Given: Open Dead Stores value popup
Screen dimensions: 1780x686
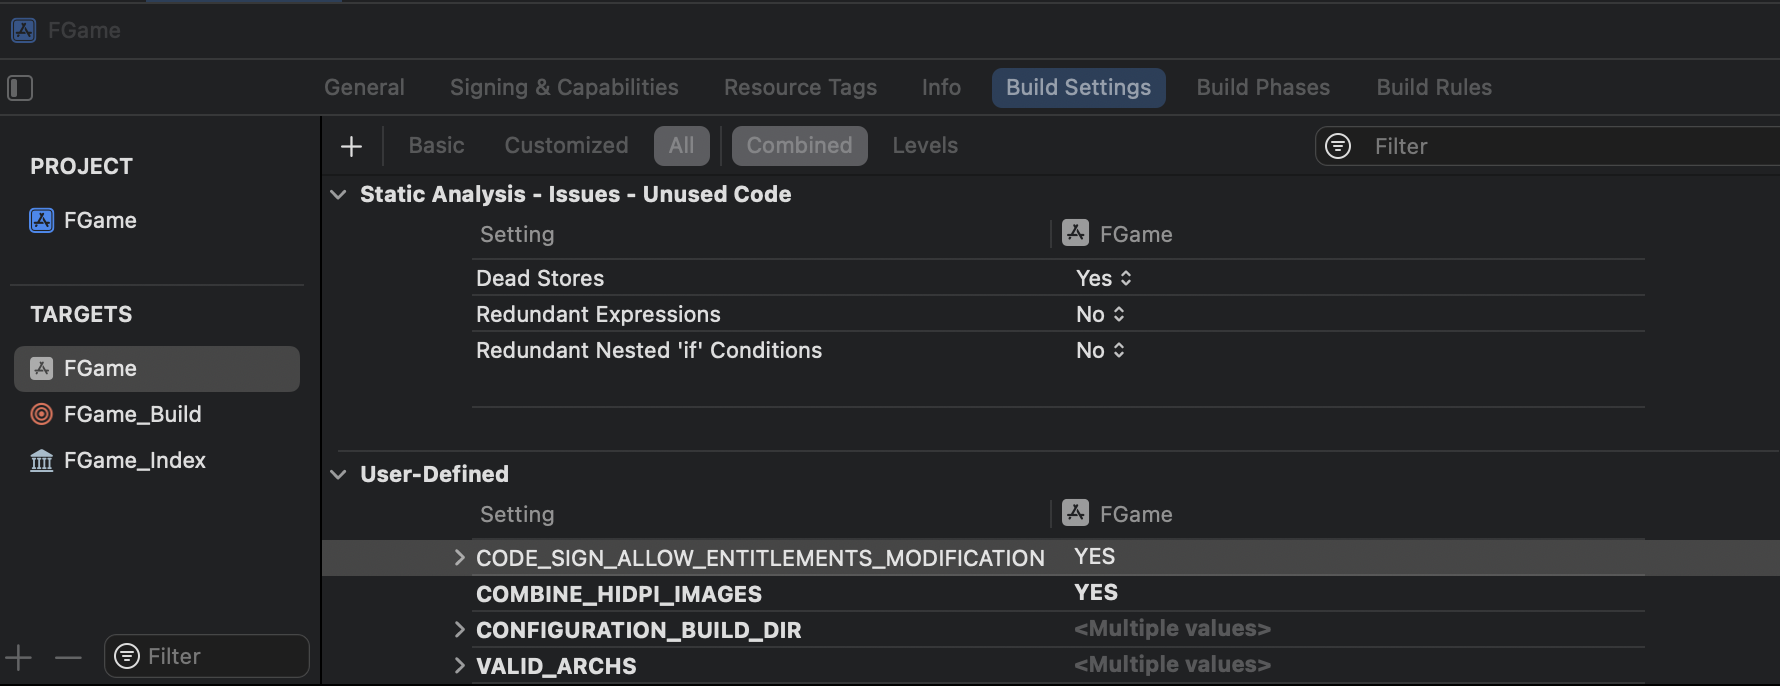Looking at the screenshot, I should tap(1104, 278).
